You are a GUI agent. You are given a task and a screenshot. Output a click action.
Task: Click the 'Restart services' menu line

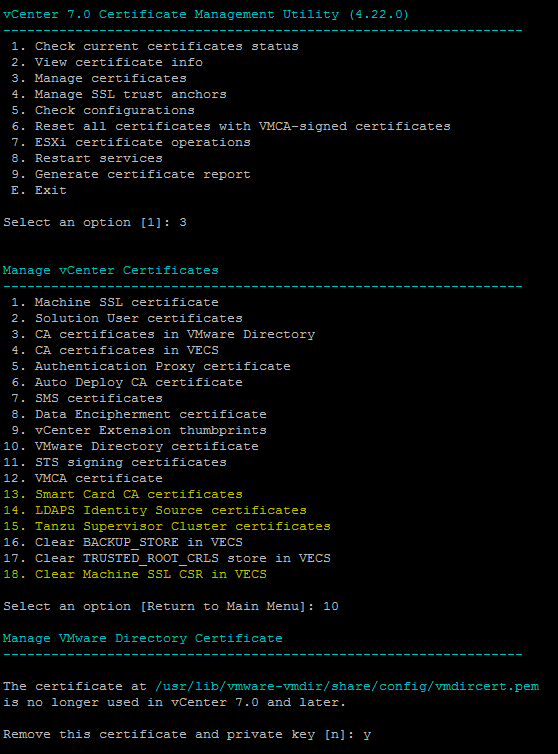[87, 158]
